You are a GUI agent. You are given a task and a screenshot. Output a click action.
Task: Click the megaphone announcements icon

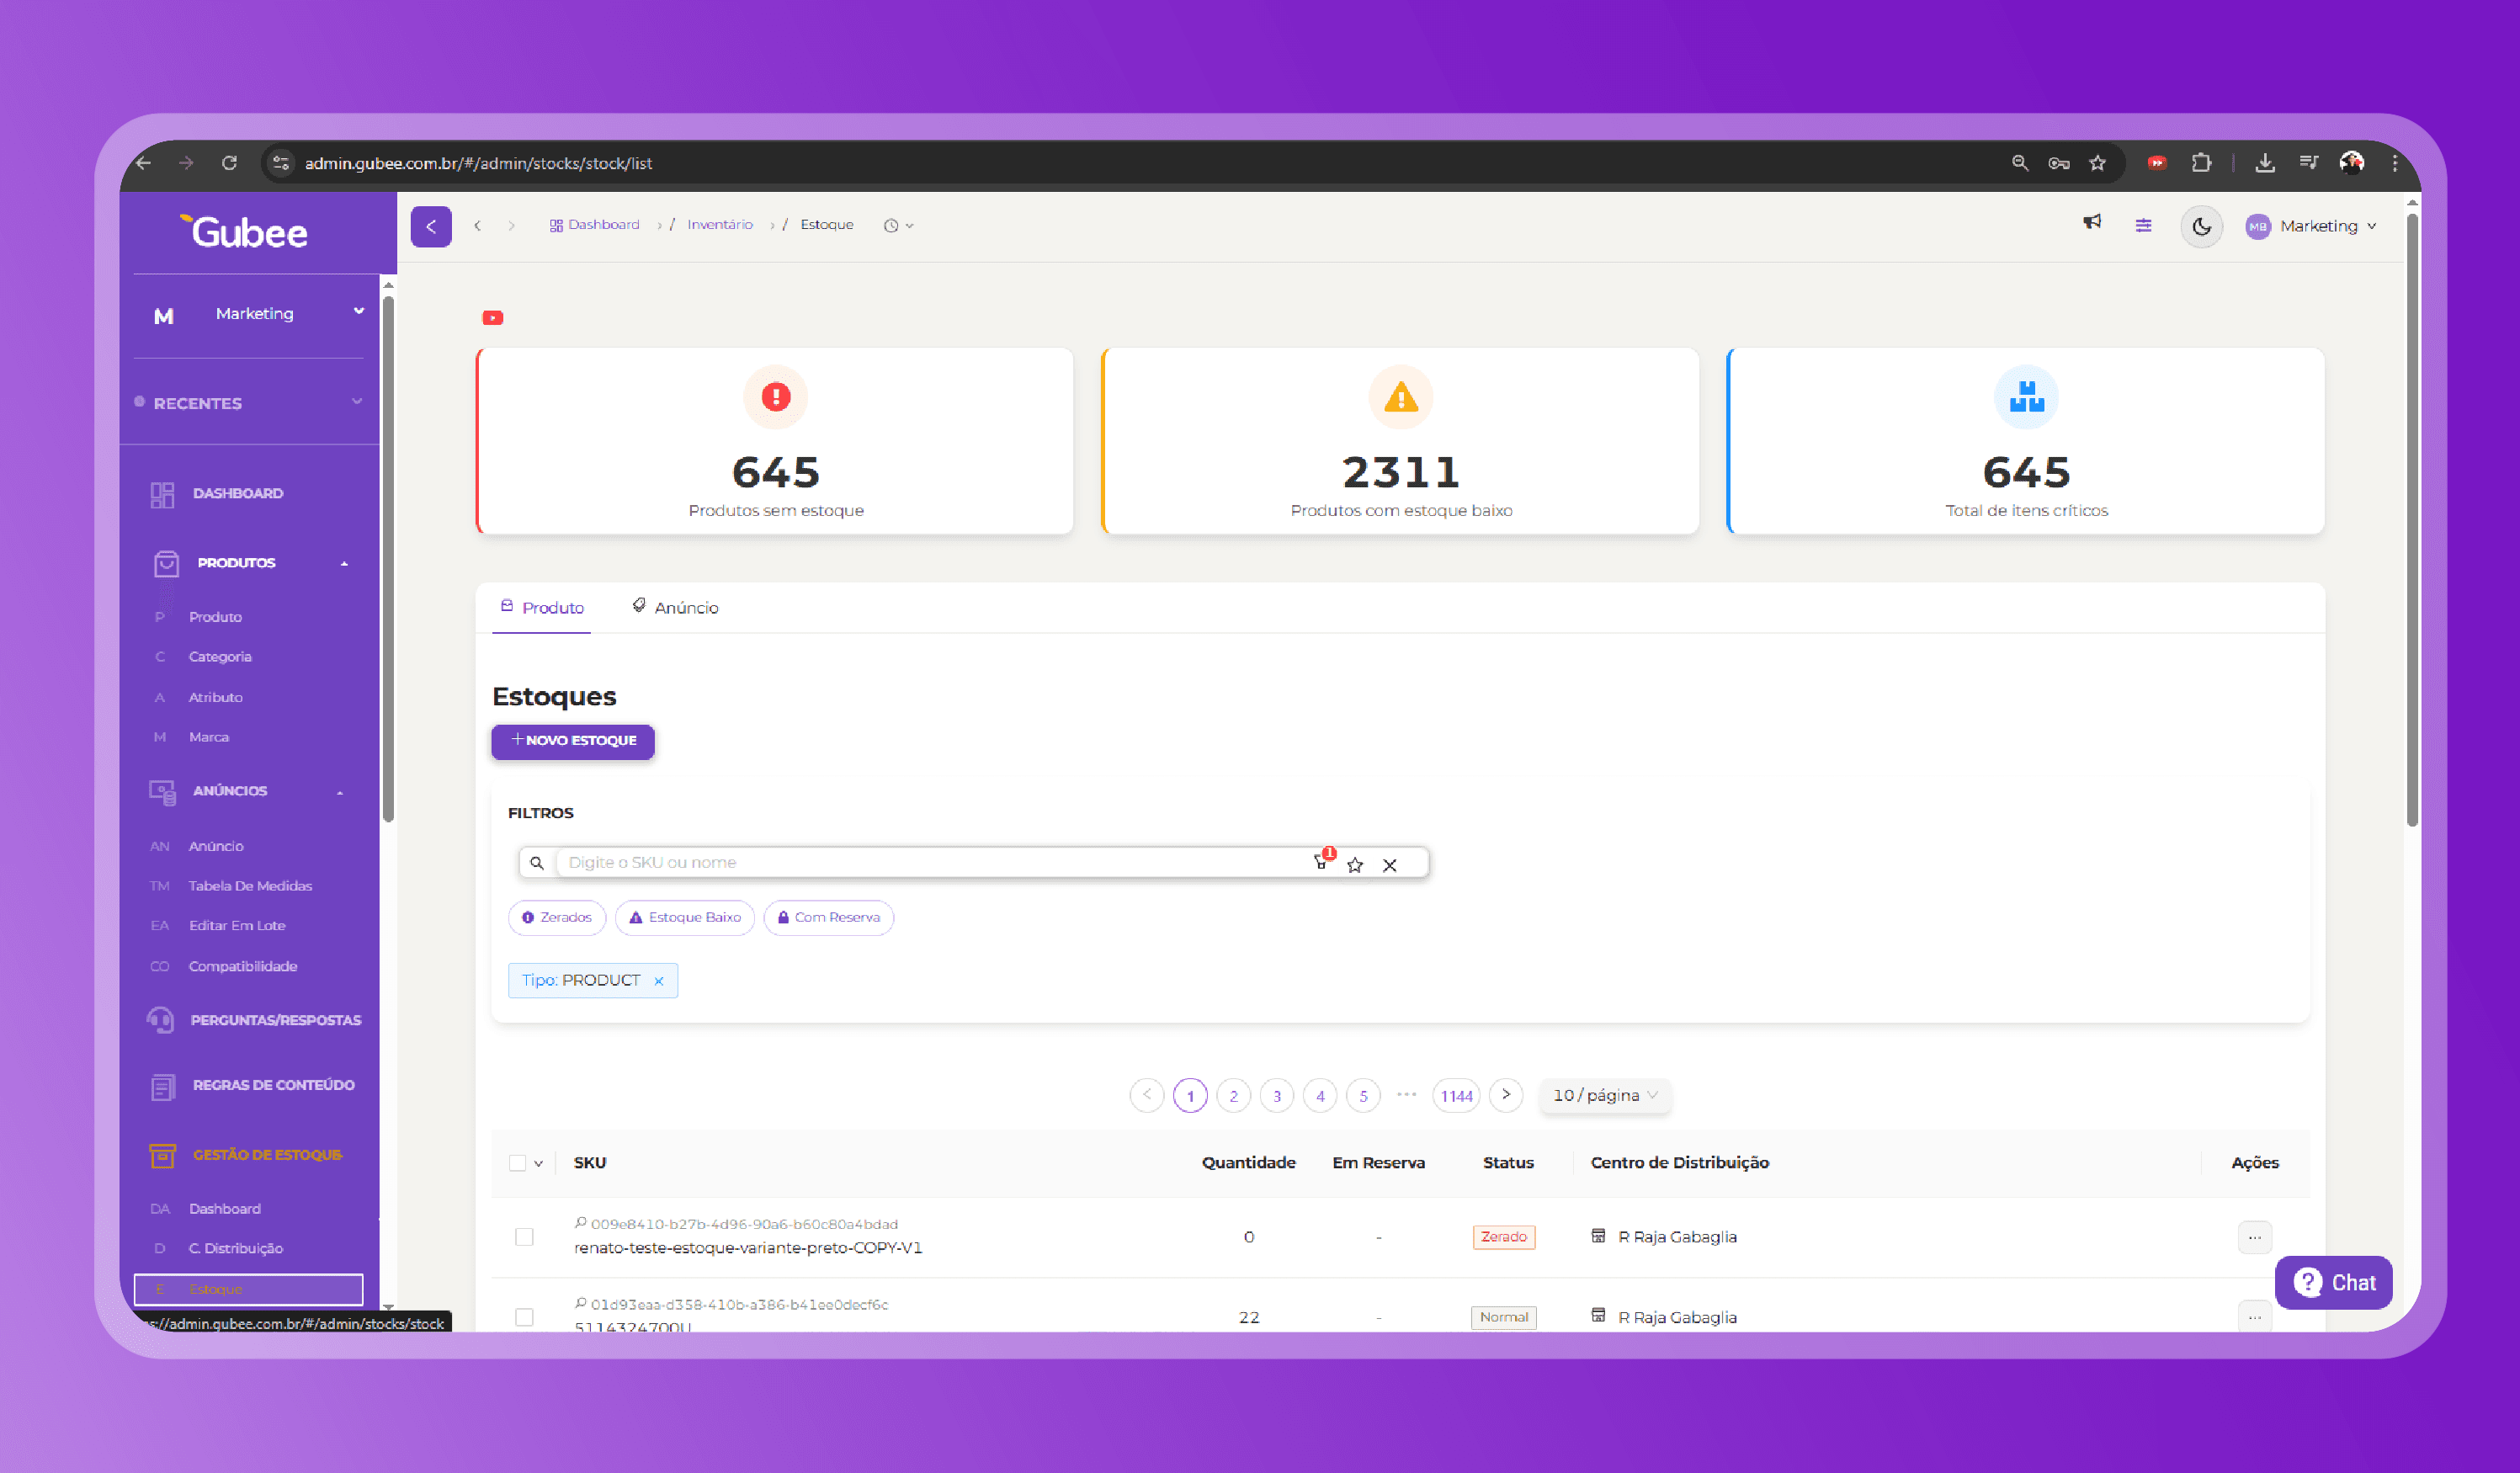tap(2091, 223)
